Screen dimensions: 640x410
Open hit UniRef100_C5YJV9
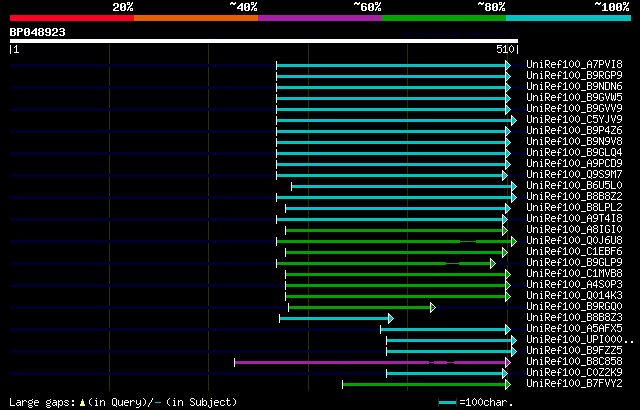tap(574, 120)
